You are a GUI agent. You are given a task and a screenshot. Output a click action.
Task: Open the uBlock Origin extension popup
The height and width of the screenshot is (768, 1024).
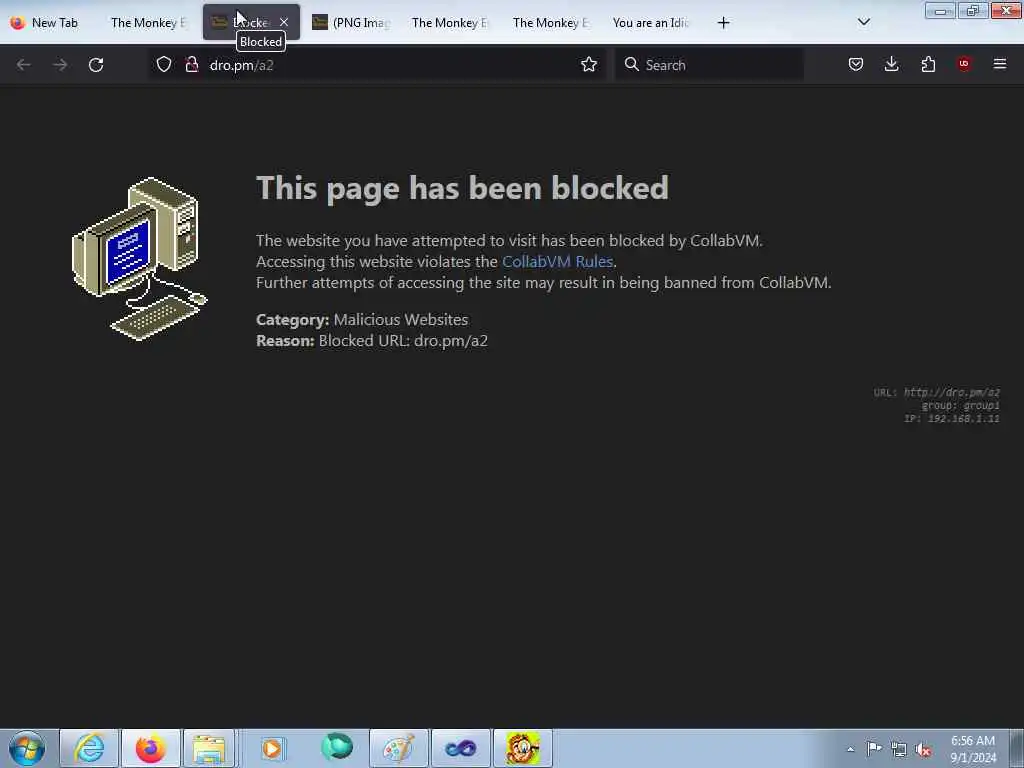pos(964,64)
